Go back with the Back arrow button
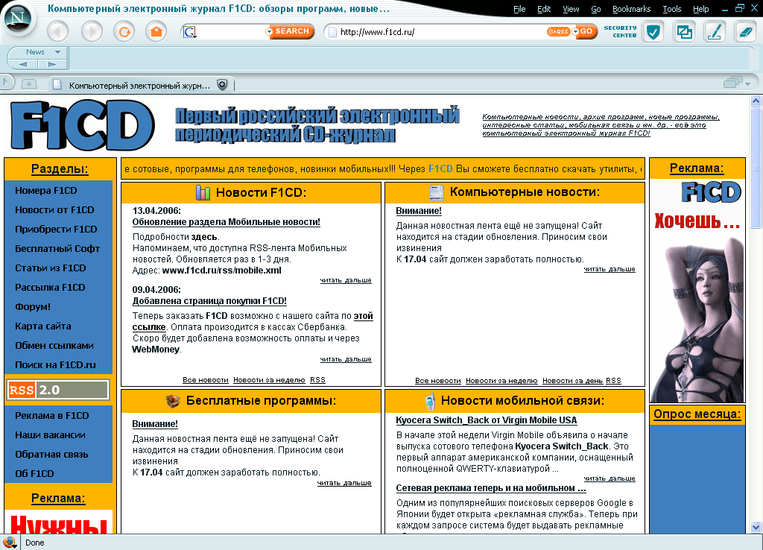This screenshot has height=550, width=763. pyautogui.click(x=58, y=32)
